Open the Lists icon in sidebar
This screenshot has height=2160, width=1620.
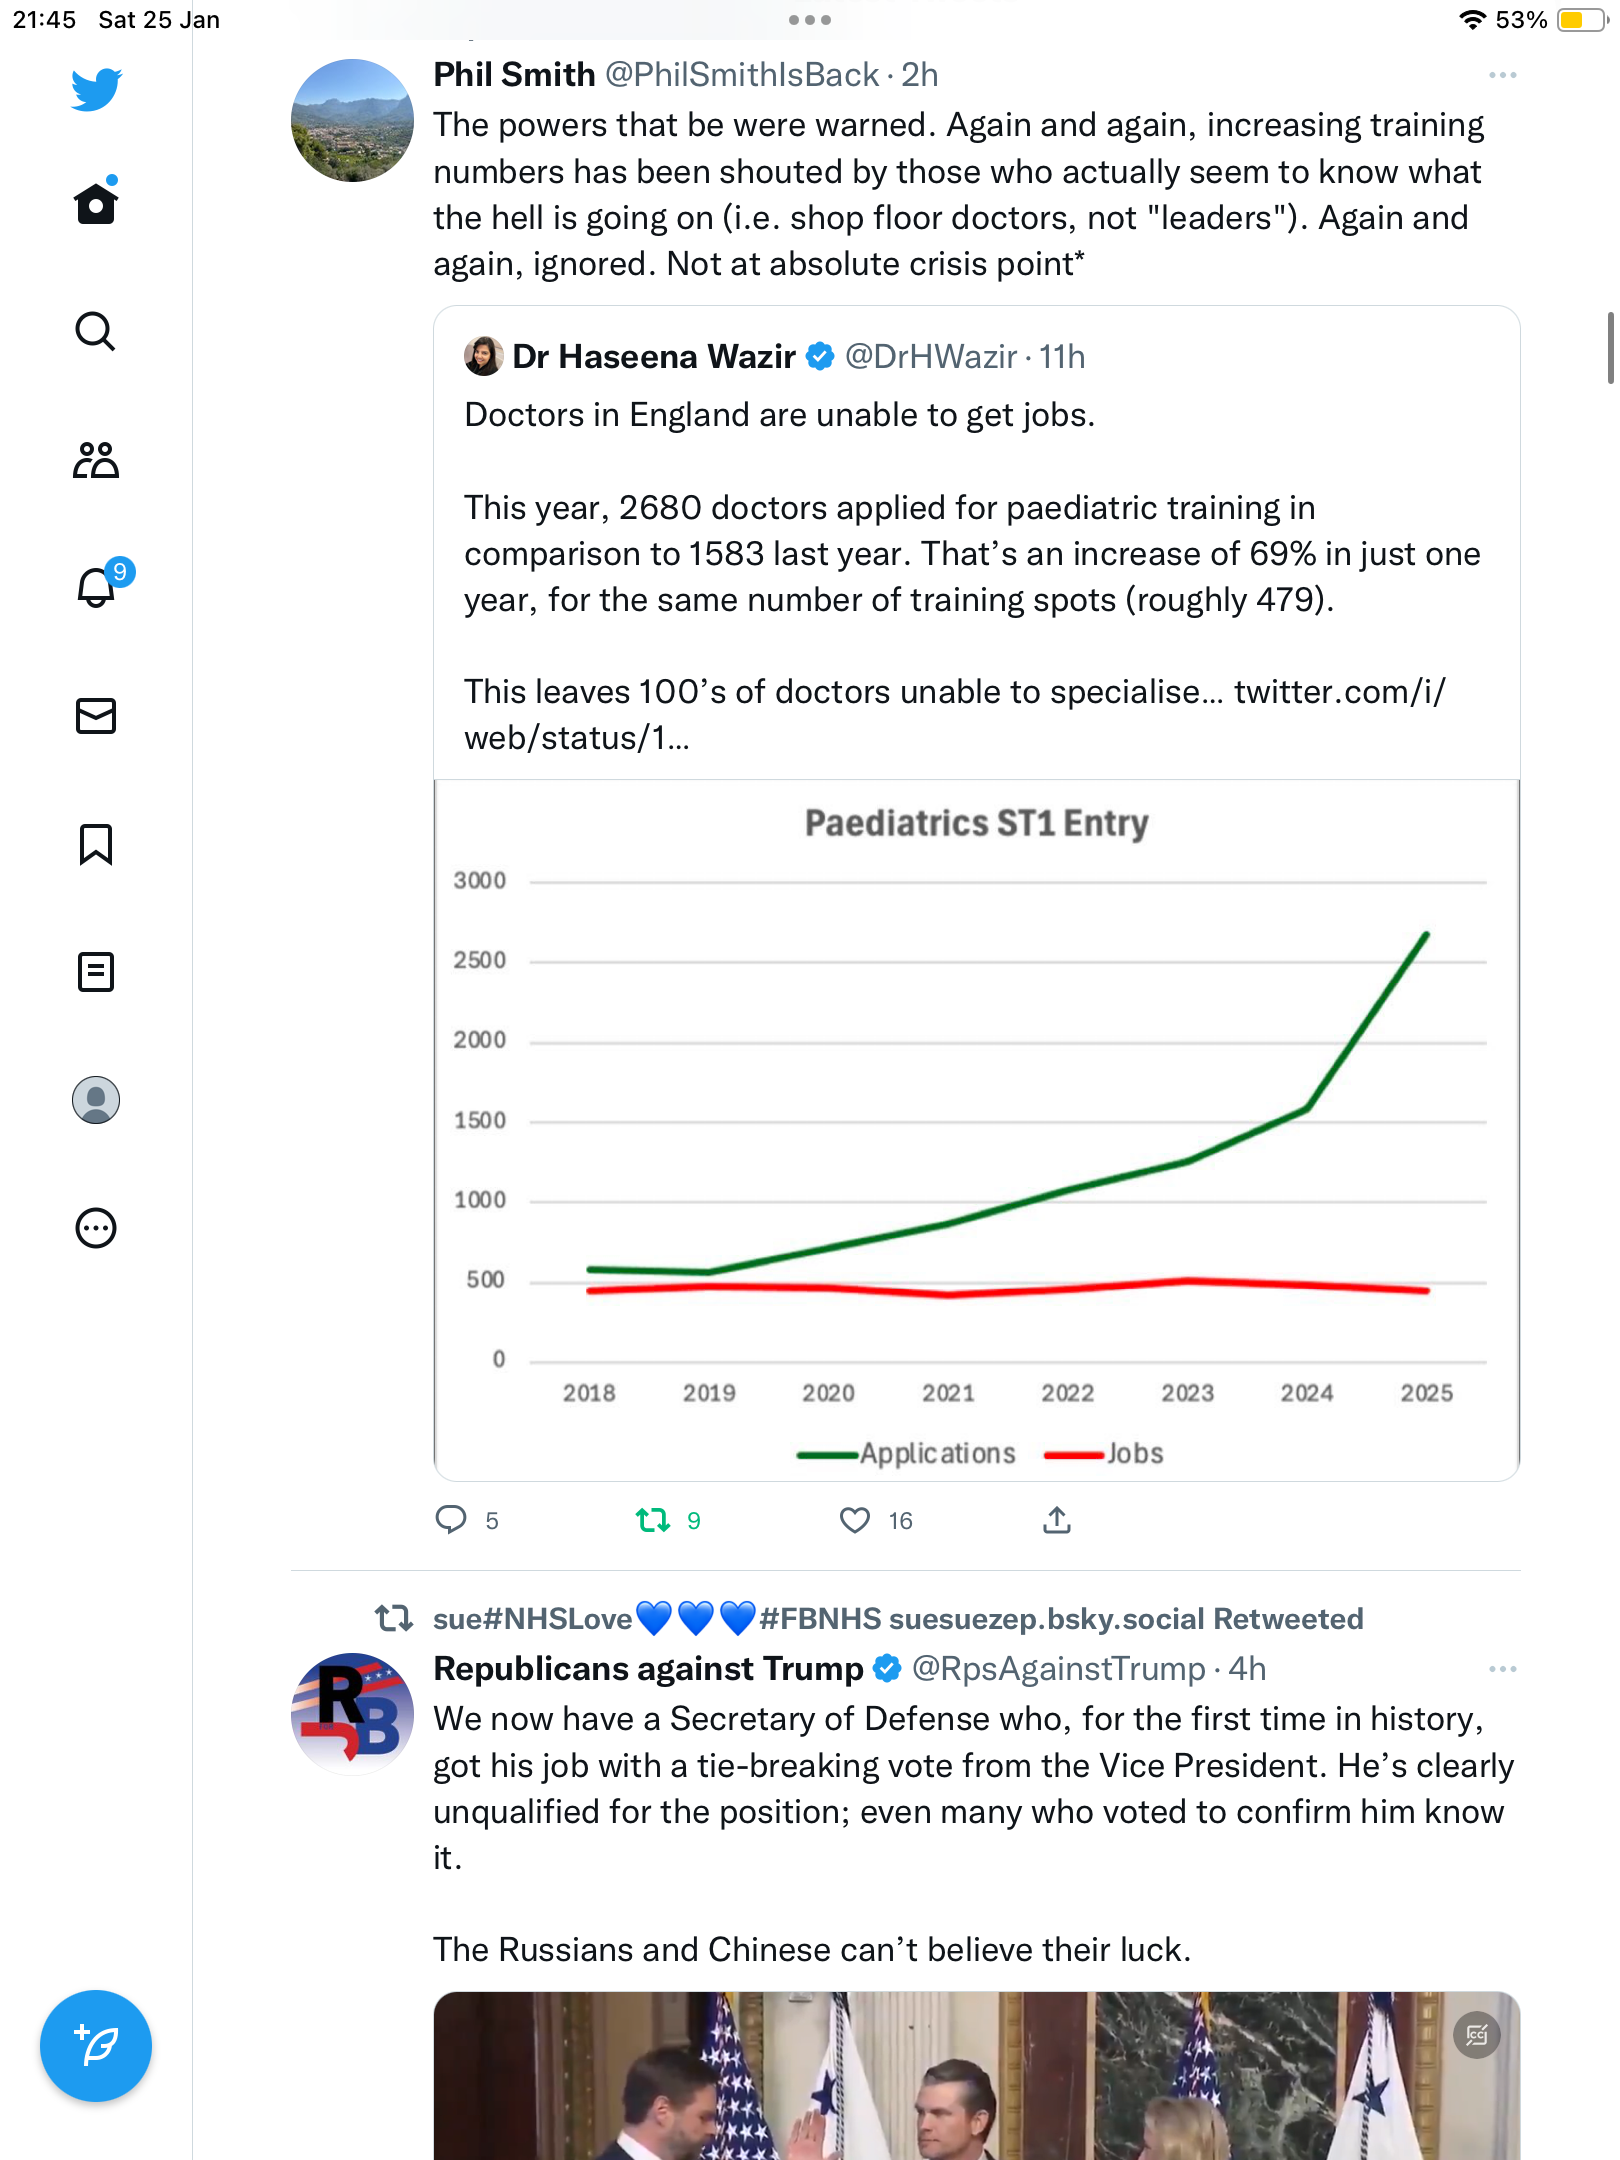(x=96, y=972)
